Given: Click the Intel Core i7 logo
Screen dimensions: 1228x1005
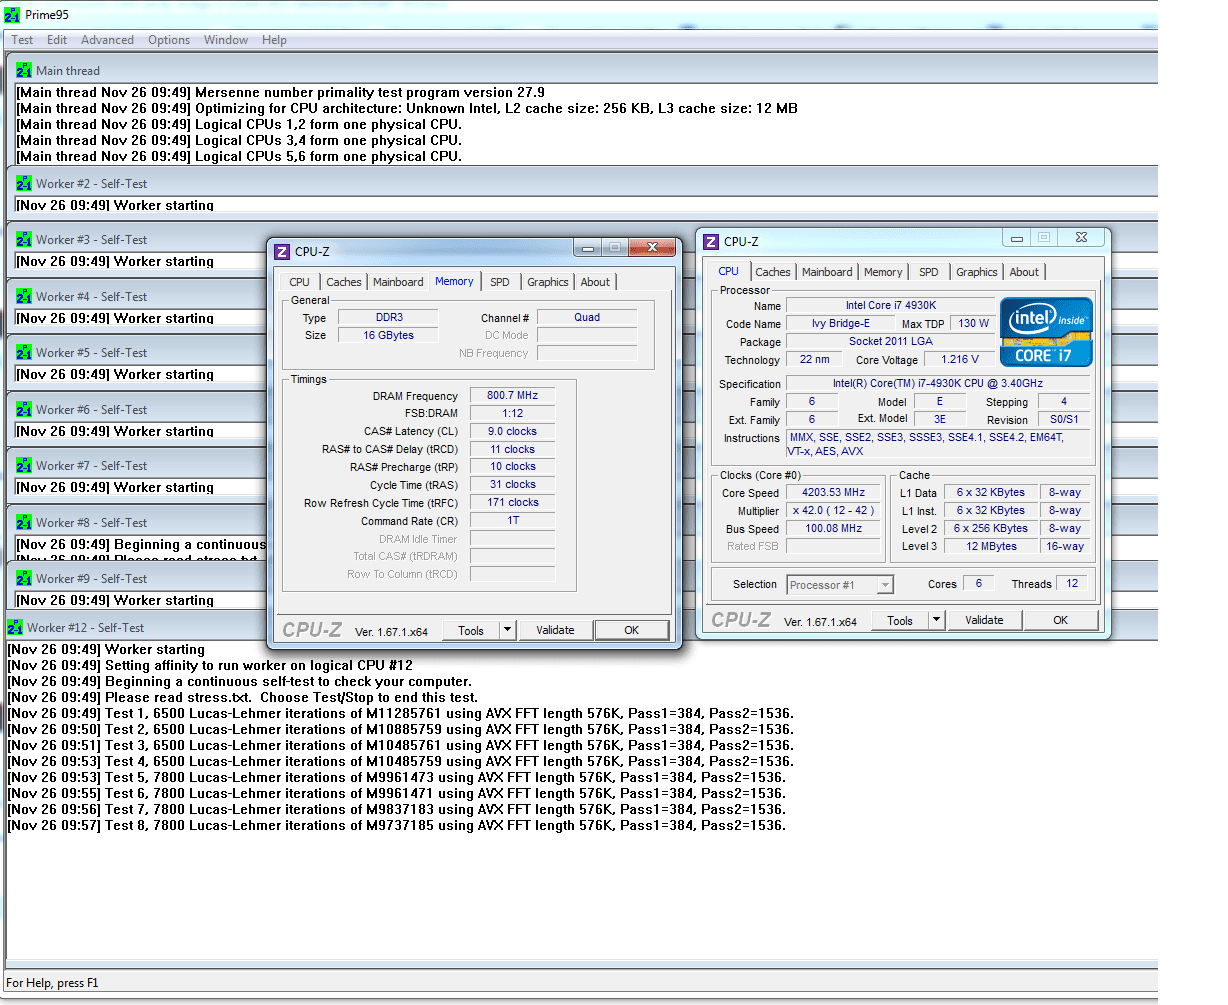Looking at the screenshot, I should click(1046, 332).
